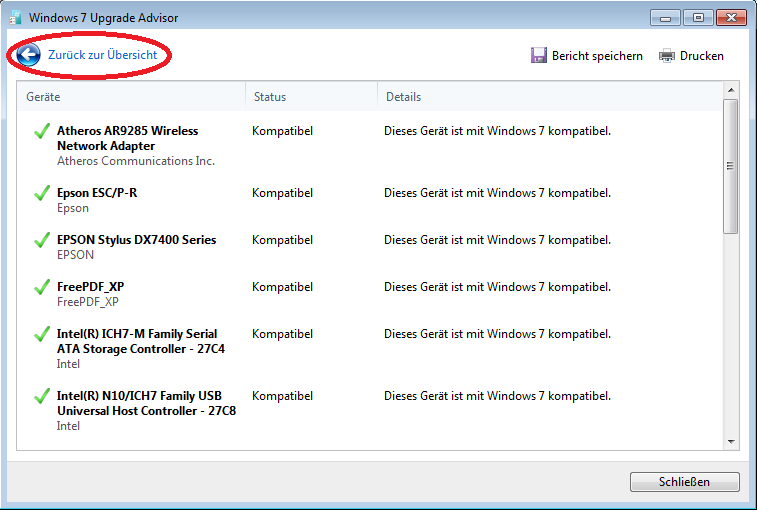Select 'Atheros AR9285 Wireless Network Adapter' device name
The image size is (758, 511).
[x=128, y=138]
